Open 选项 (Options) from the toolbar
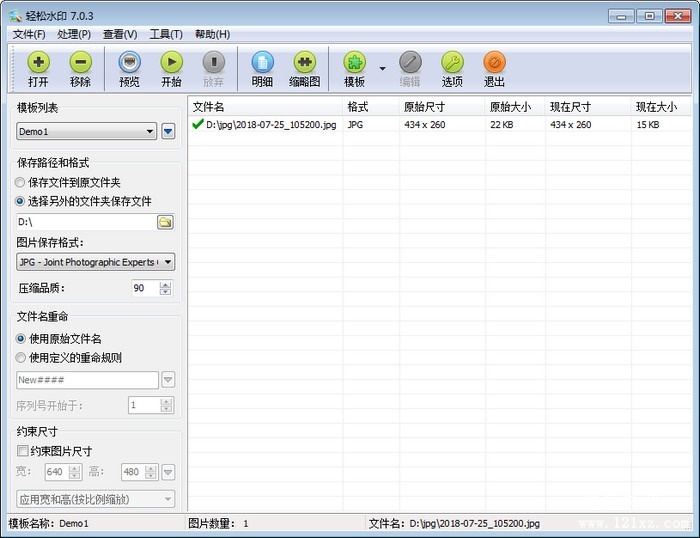700x538 pixels. pyautogui.click(x=452, y=69)
